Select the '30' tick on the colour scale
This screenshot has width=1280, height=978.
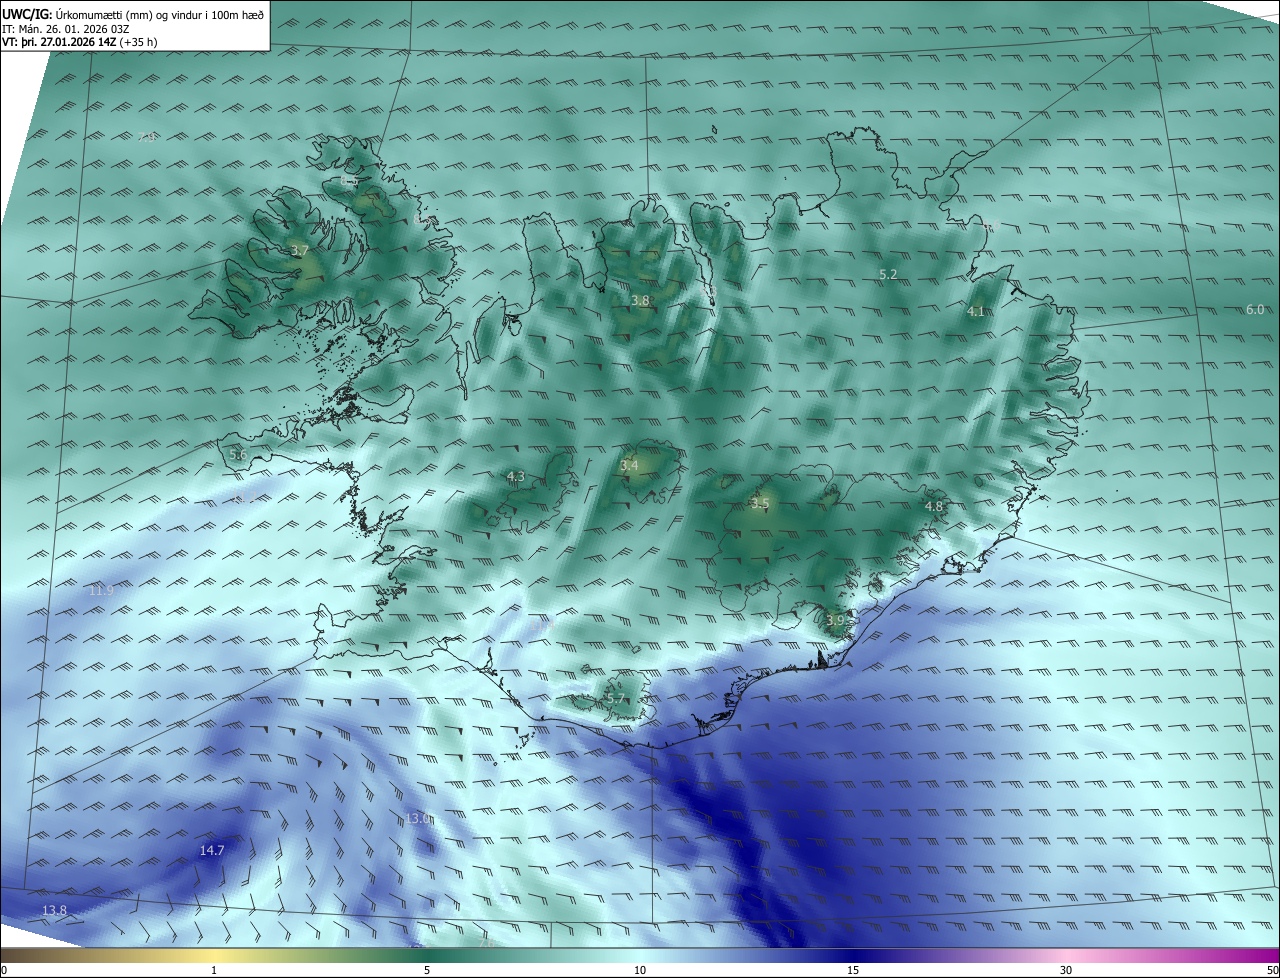coord(1066,971)
